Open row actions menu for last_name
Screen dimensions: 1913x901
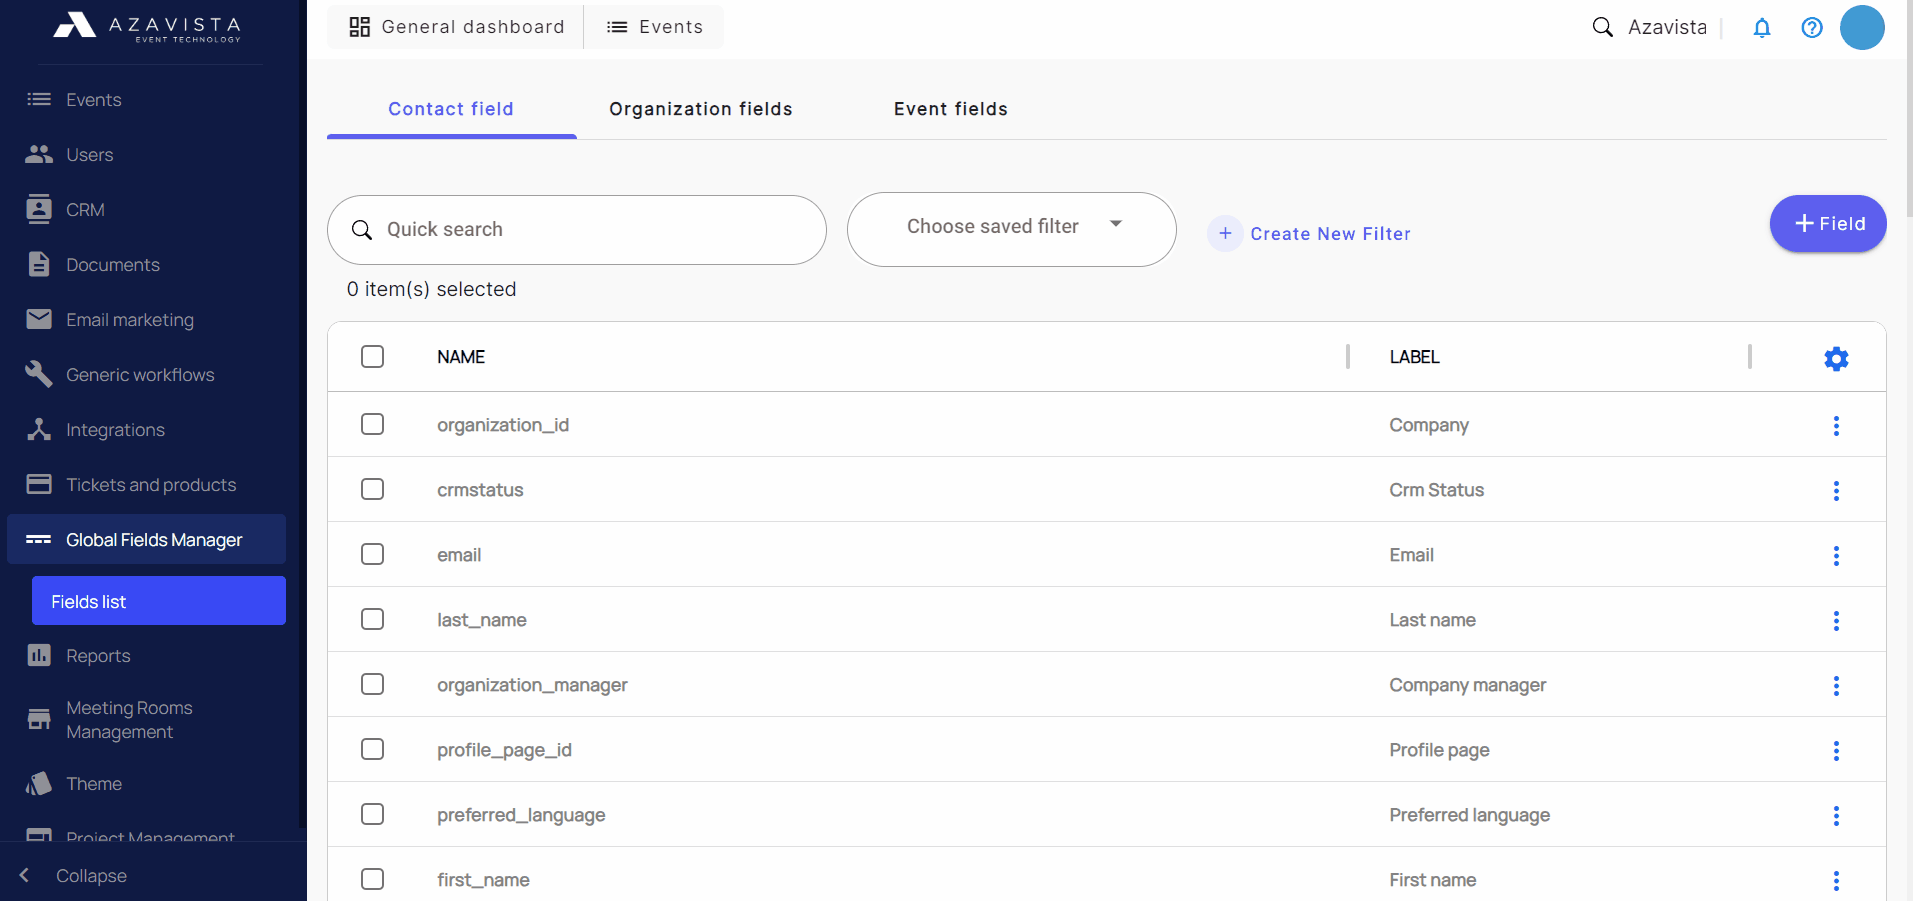(1836, 620)
